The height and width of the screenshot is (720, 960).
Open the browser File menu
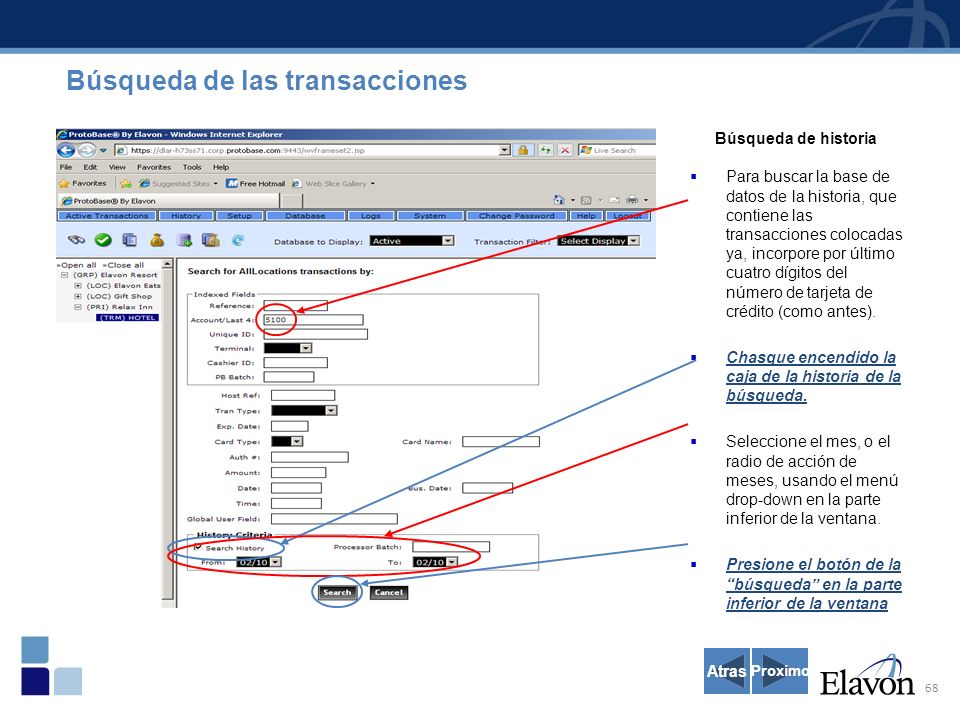66,167
